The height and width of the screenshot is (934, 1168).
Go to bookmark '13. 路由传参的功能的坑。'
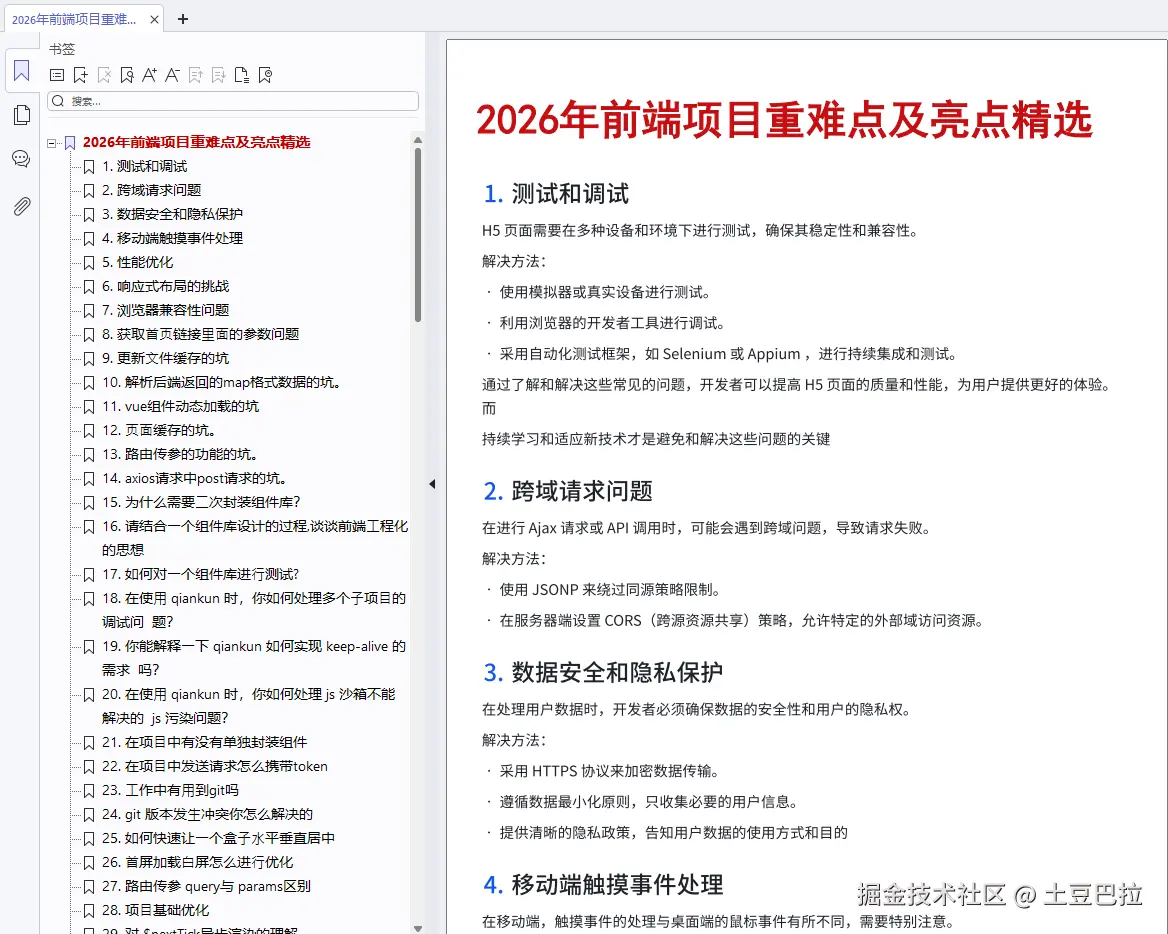(x=180, y=454)
